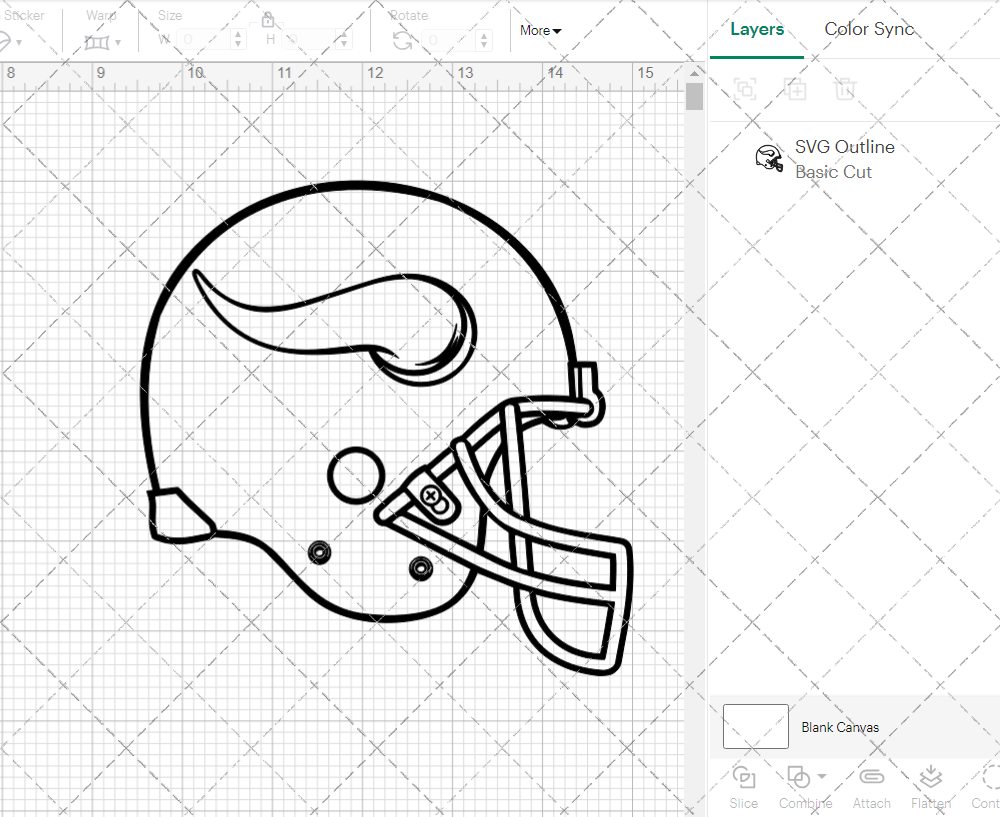Viewport: 1000px width, 817px height.
Task: Click the Sticker icon
Action: tap(4, 42)
